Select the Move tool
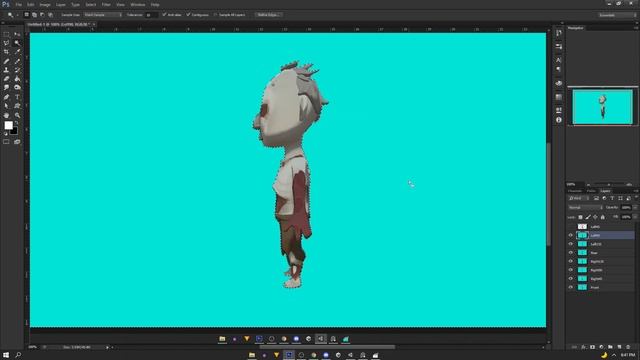Screen dimensions: 640x360 click(x=17, y=34)
